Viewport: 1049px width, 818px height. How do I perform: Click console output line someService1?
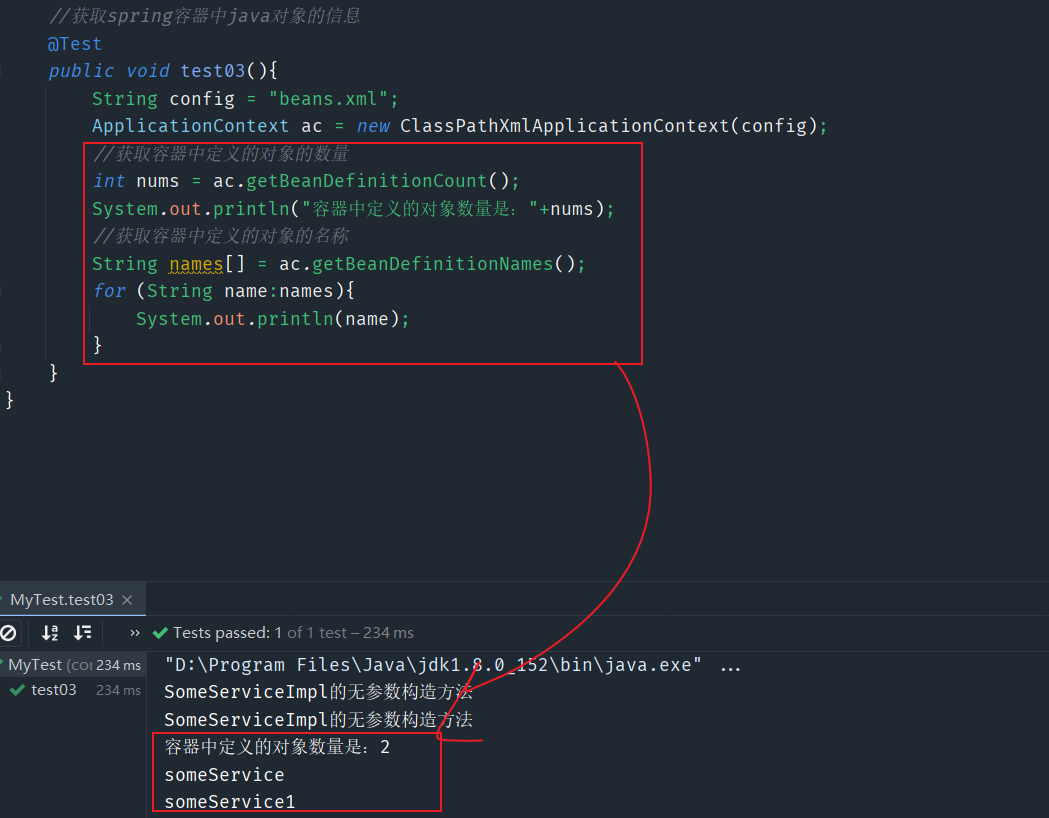[229, 802]
